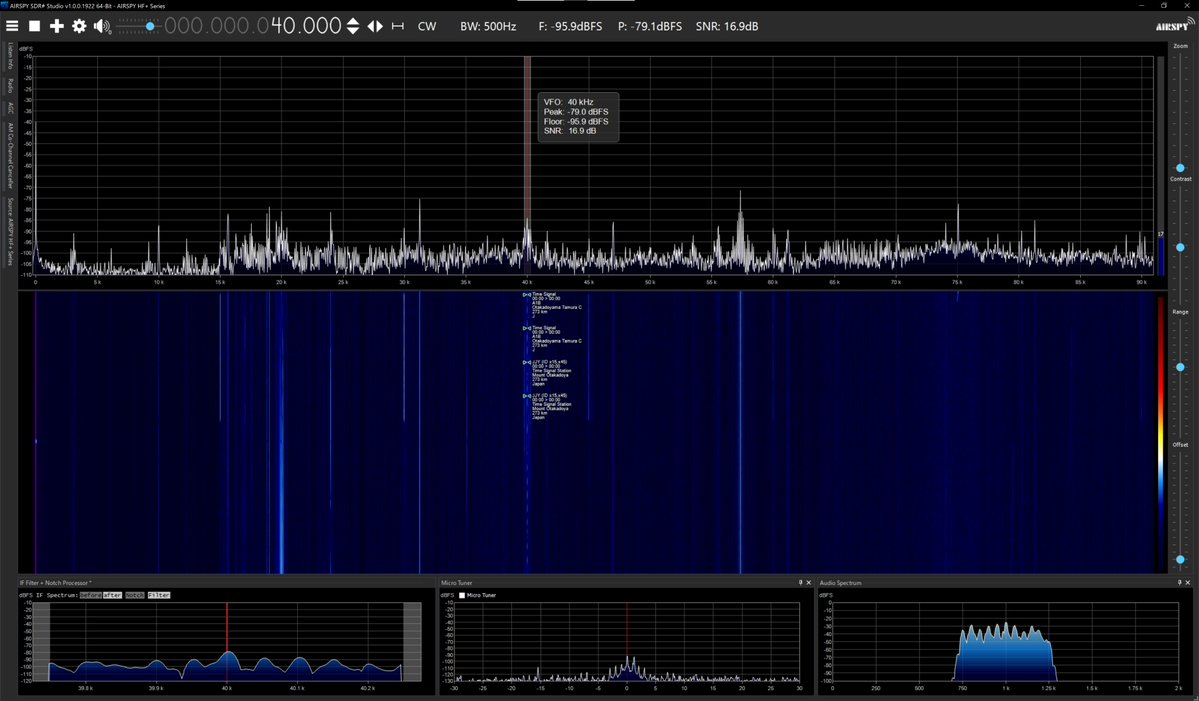Click the P: -79.1dBFS peak readout
This screenshot has width=1199, height=701.
650,26
